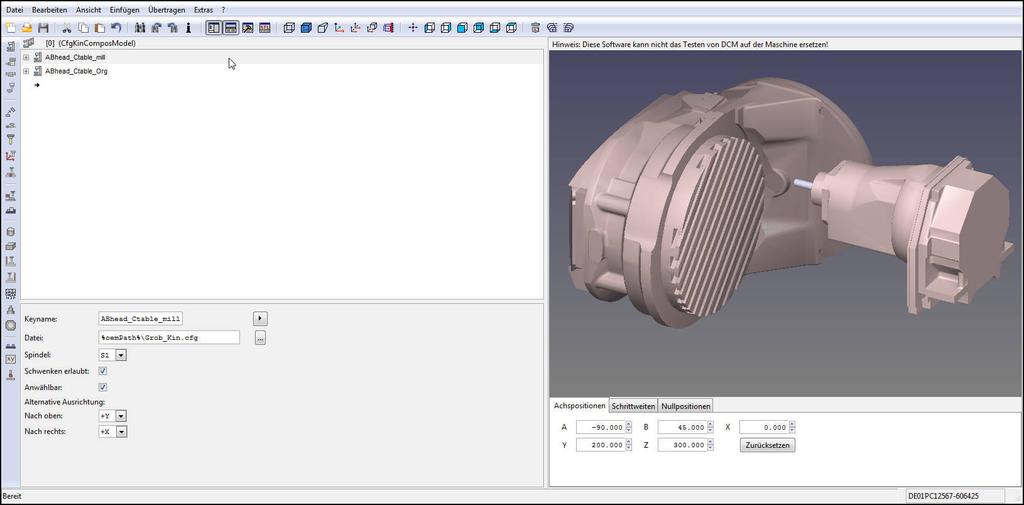Select the Achspositionen tab
The width and height of the screenshot is (1024, 505).
click(x=579, y=405)
